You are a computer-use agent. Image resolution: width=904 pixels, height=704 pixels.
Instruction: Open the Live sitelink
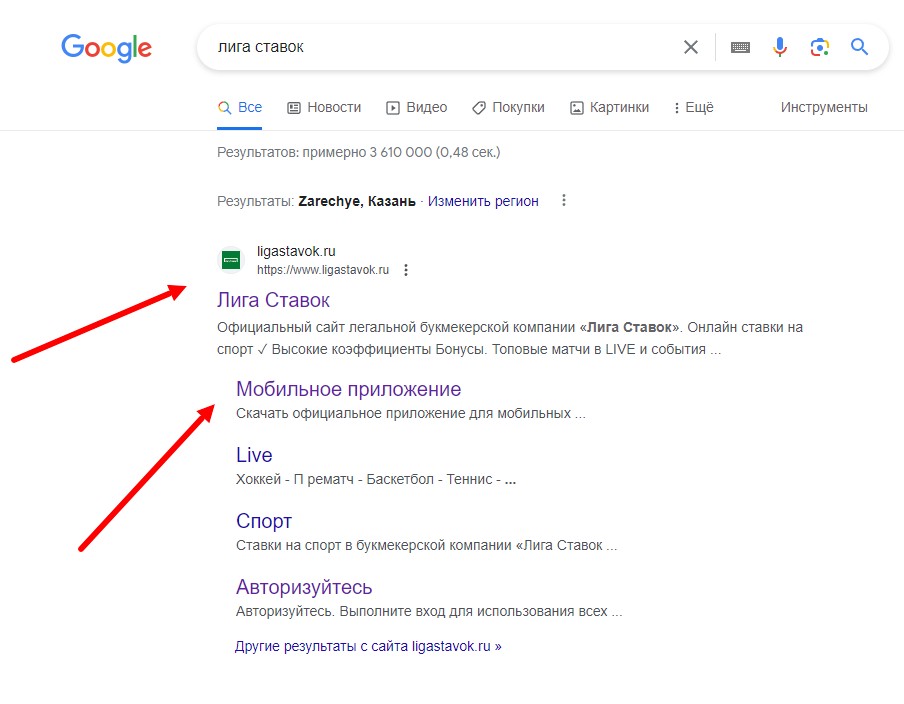pos(254,455)
